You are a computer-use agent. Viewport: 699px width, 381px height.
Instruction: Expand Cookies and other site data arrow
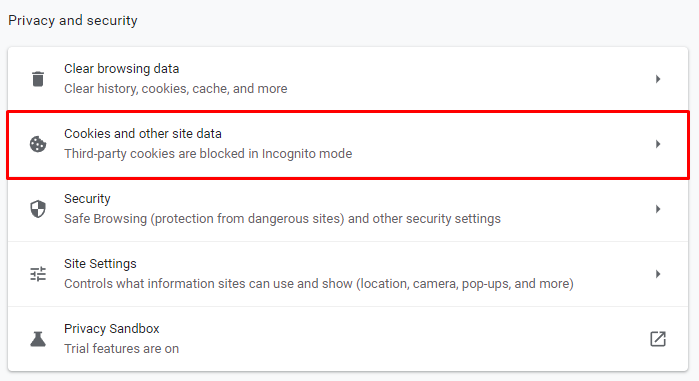658,144
